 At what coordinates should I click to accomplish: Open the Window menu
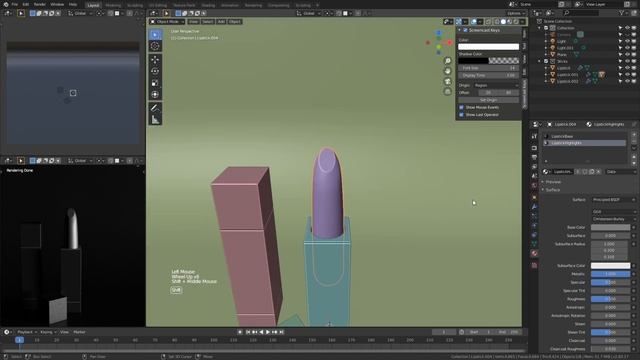click(x=57, y=4)
